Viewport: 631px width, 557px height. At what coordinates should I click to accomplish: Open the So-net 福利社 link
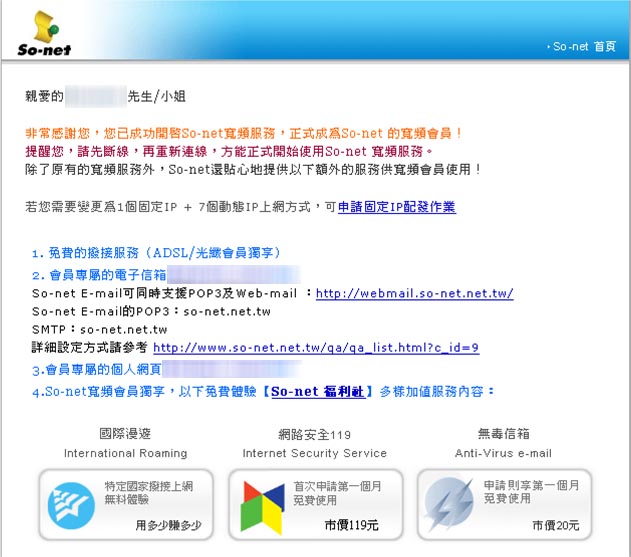tap(318, 392)
